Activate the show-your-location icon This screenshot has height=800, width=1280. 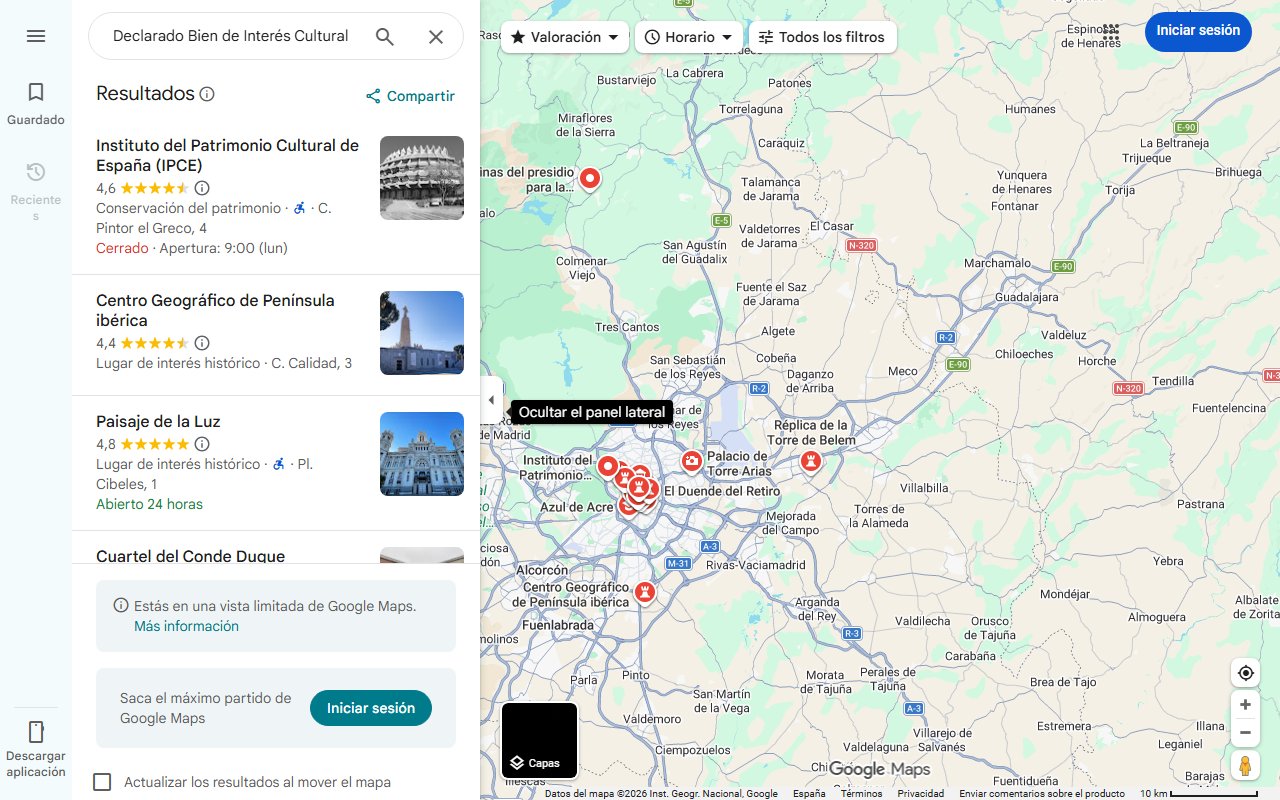[1245, 672]
